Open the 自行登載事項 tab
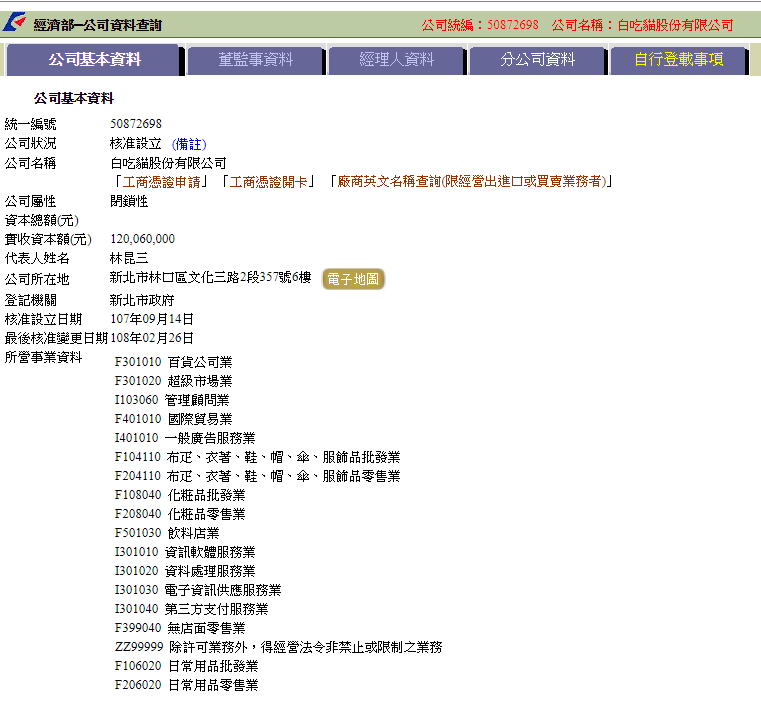 pyautogui.click(x=678, y=60)
